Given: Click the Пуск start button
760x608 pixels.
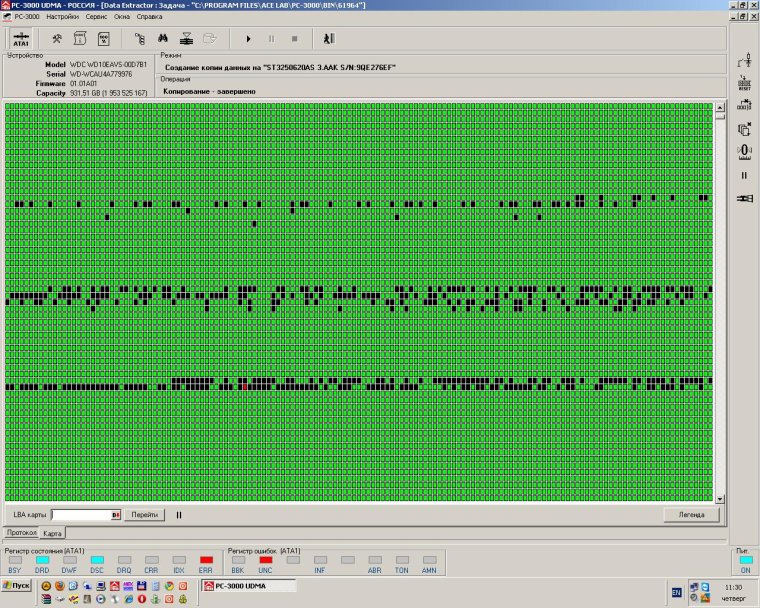Looking at the screenshot, I should point(16,585).
